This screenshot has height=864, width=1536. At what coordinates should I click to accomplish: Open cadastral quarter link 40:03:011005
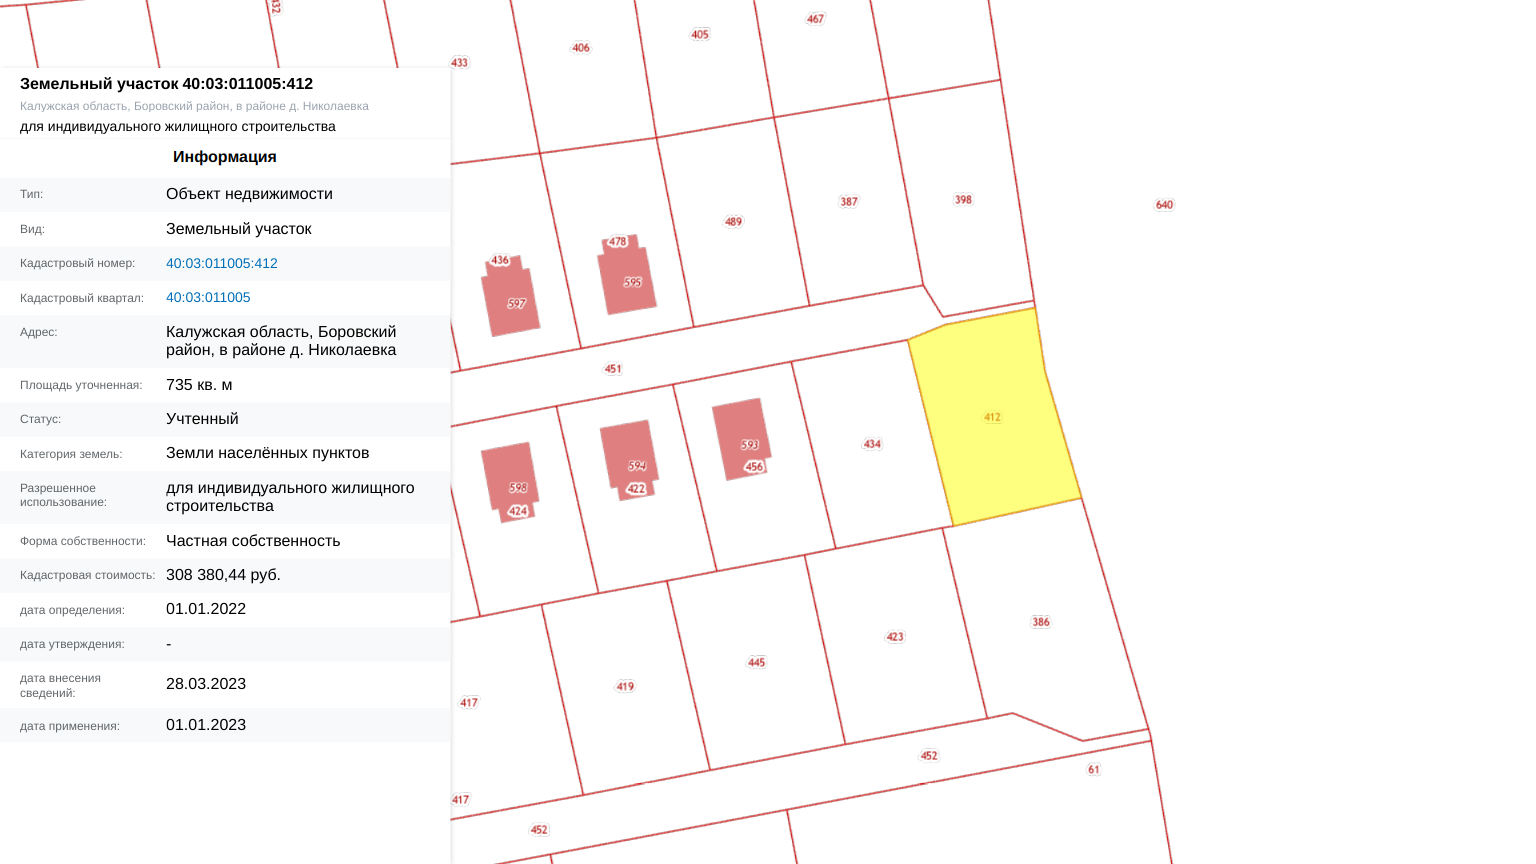[208, 297]
